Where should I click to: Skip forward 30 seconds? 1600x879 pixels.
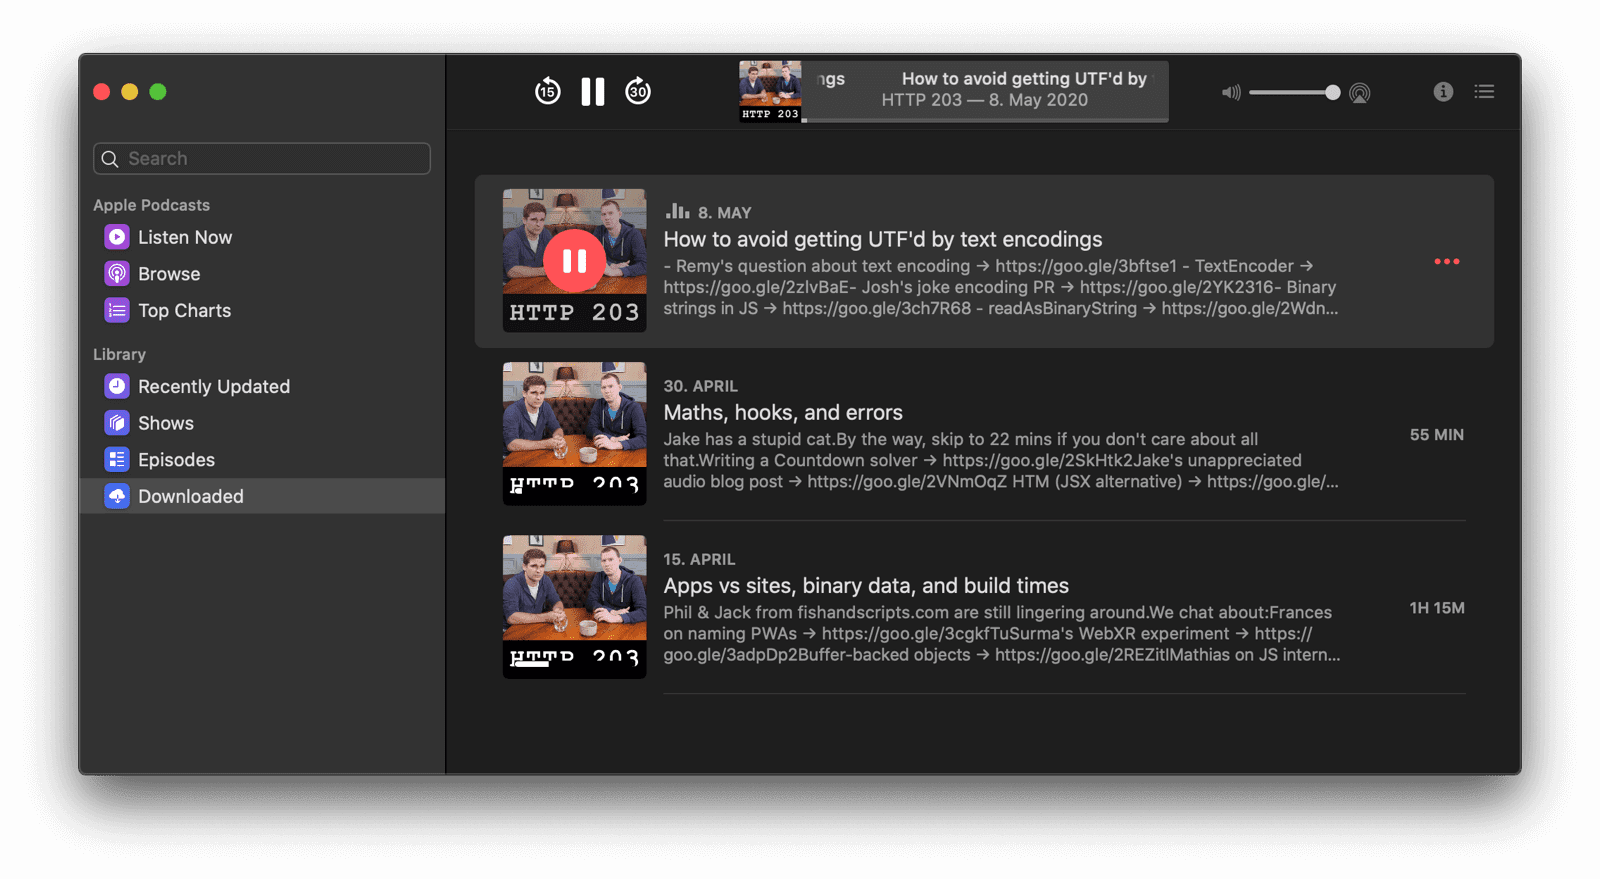coord(638,92)
